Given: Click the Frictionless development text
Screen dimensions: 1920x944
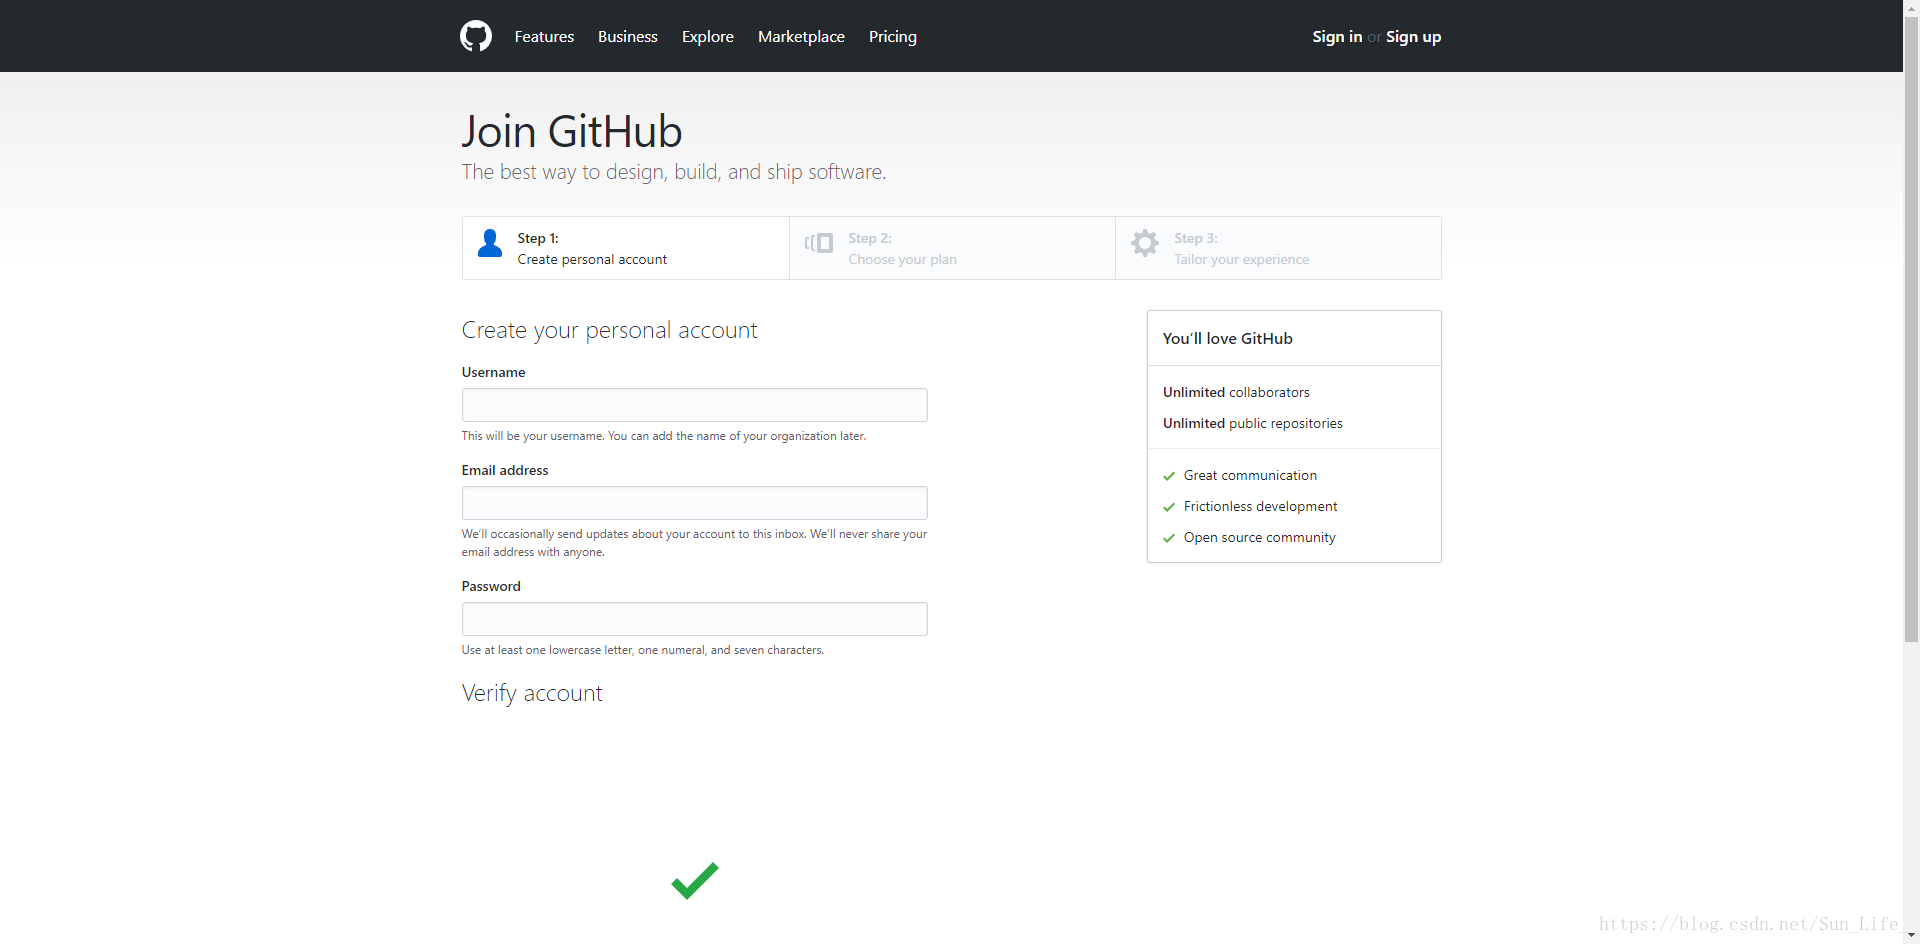Looking at the screenshot, I should click(1260, 506).
